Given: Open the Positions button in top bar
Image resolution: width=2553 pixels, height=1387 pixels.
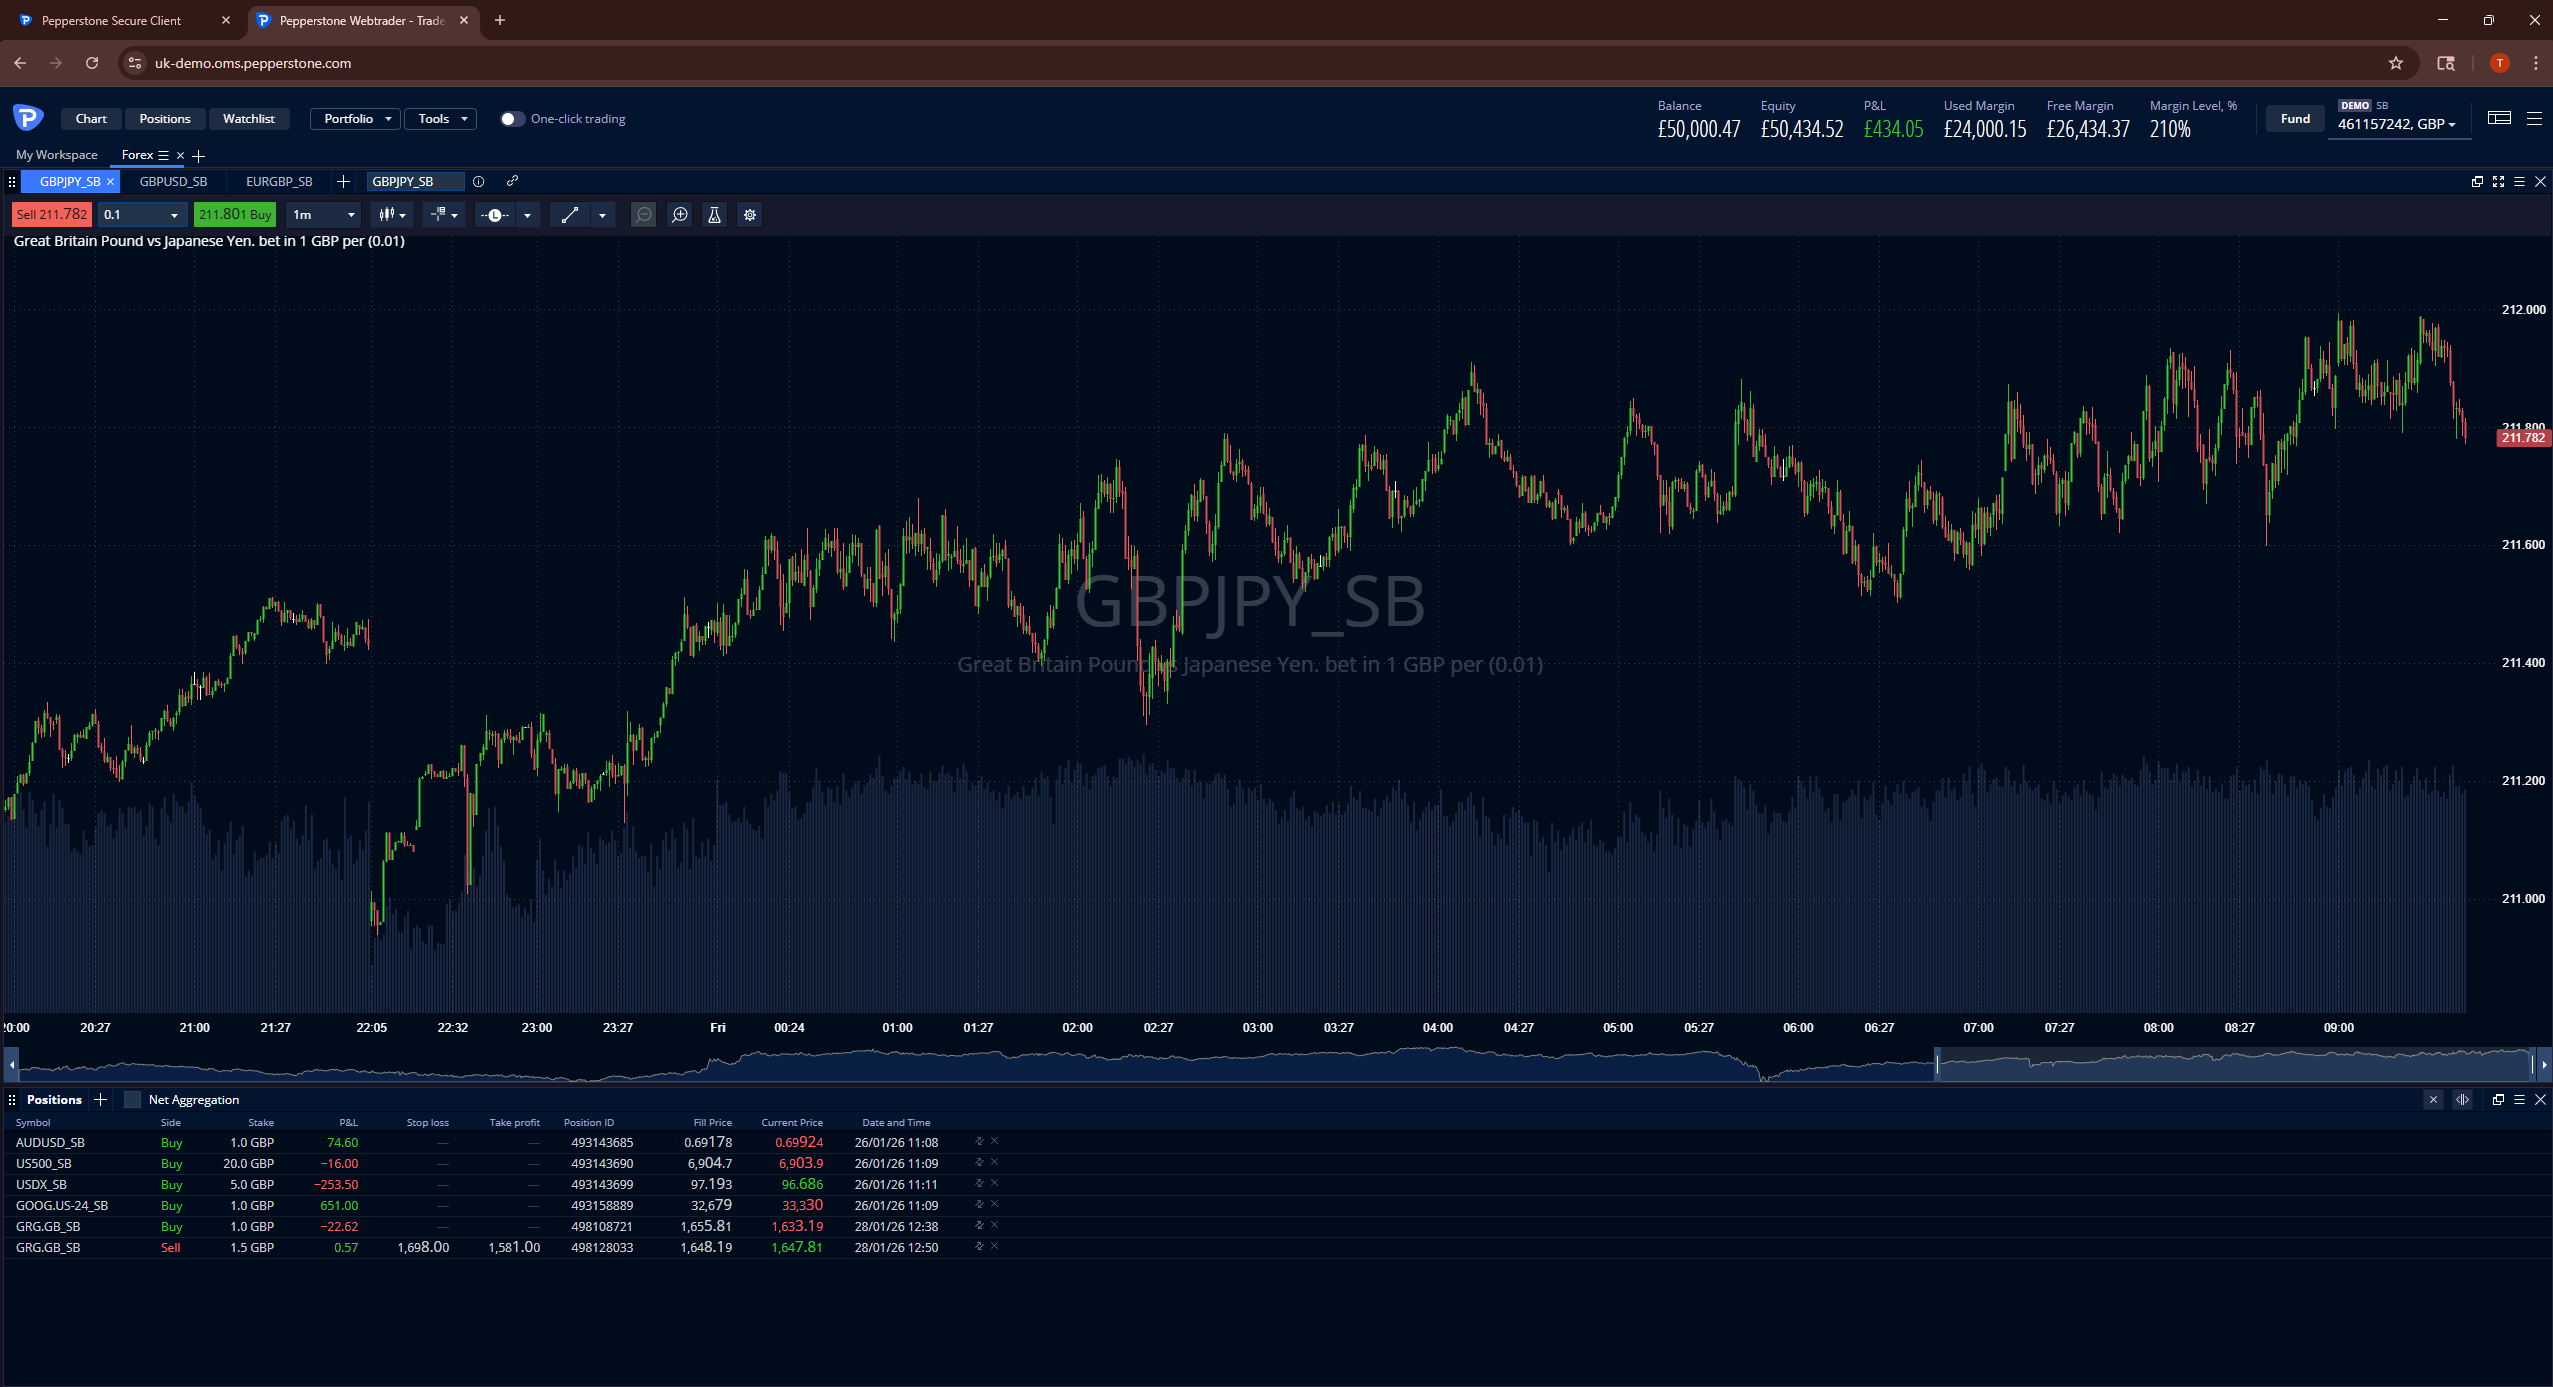Looking at the screenshot, I should tap(165, 119).
